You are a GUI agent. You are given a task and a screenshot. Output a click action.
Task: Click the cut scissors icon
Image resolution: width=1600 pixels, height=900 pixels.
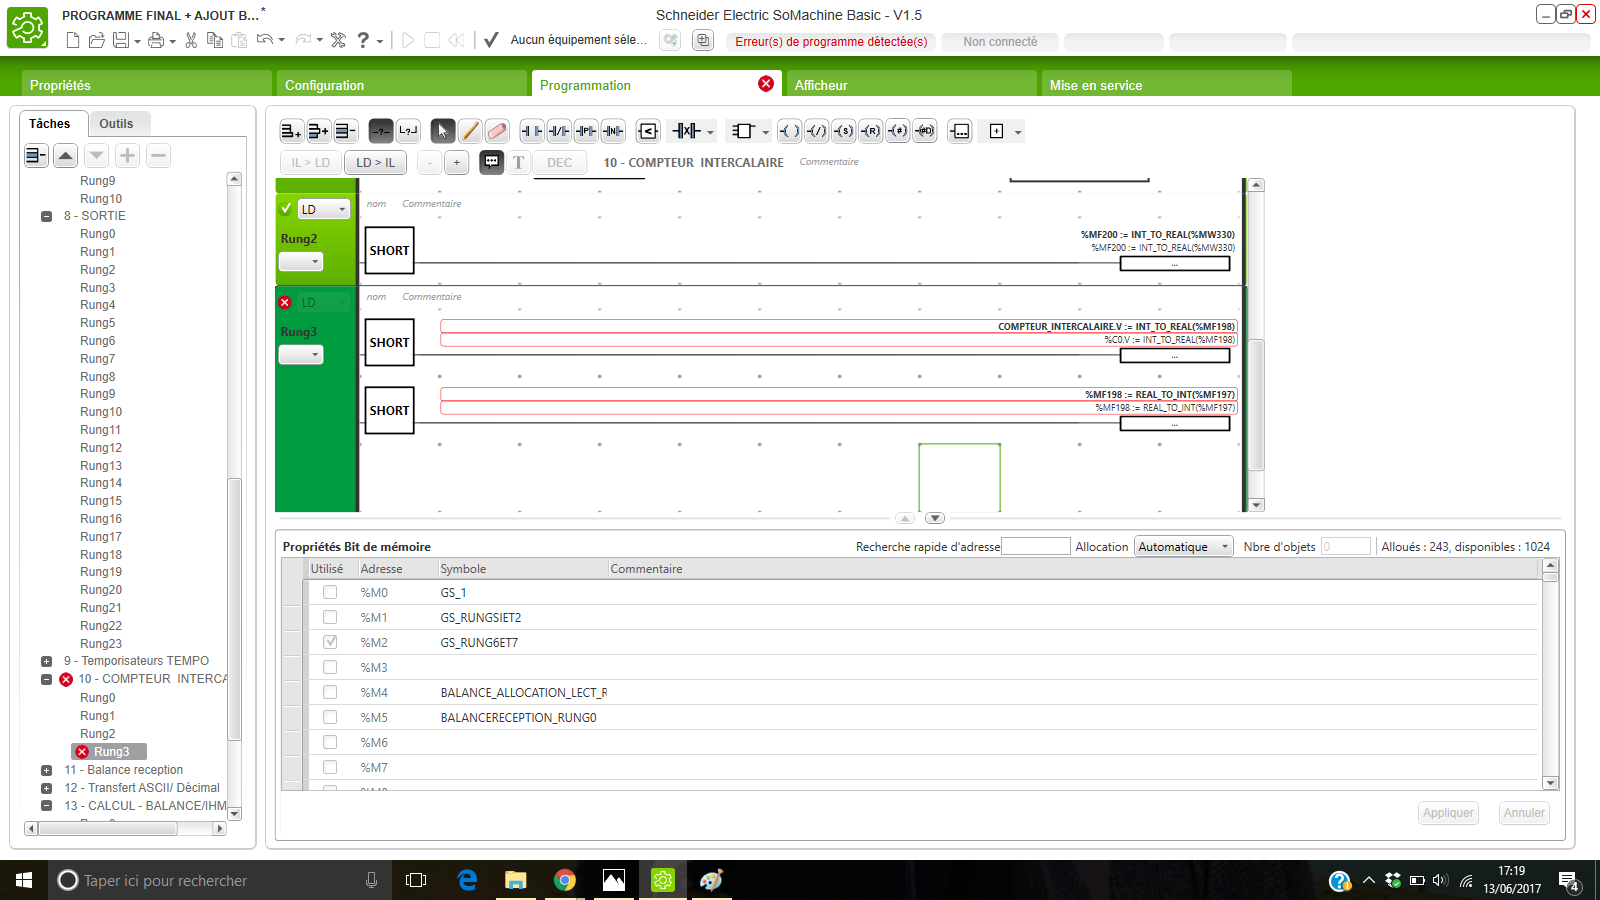[x=191, y=40]
